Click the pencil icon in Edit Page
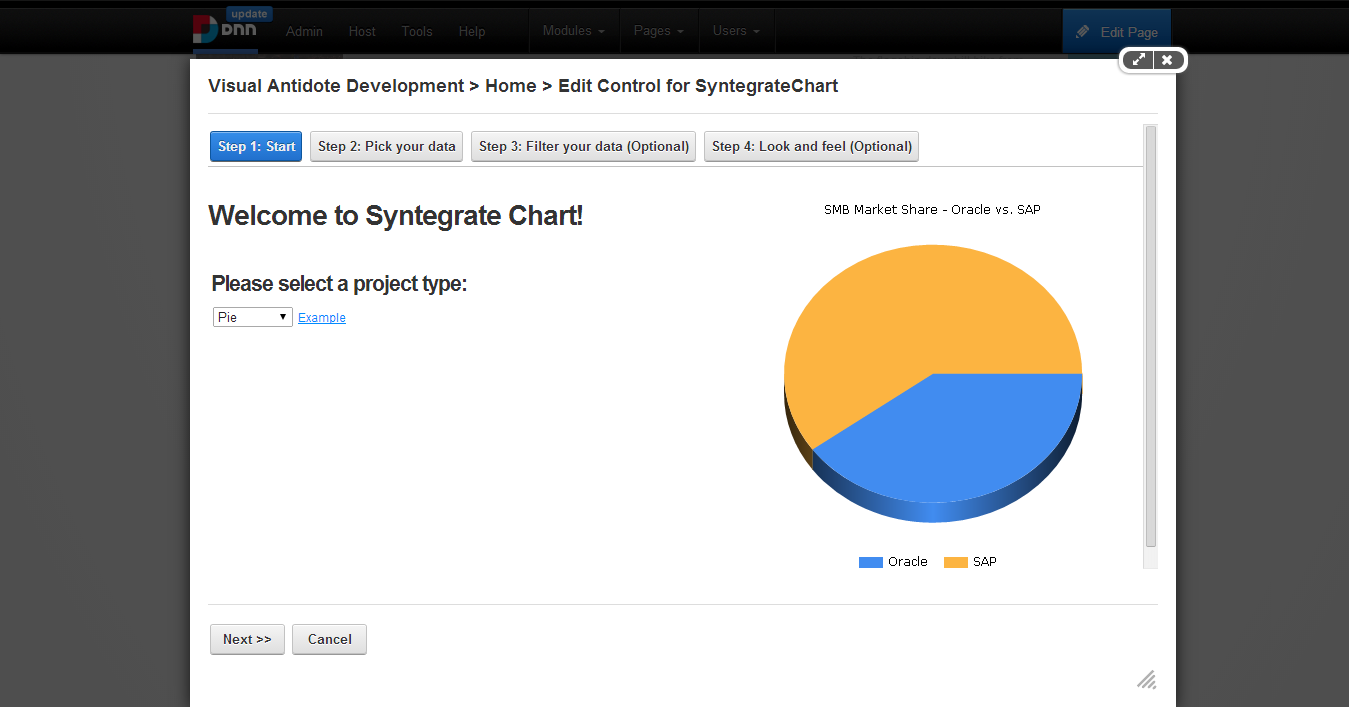 1083,32
